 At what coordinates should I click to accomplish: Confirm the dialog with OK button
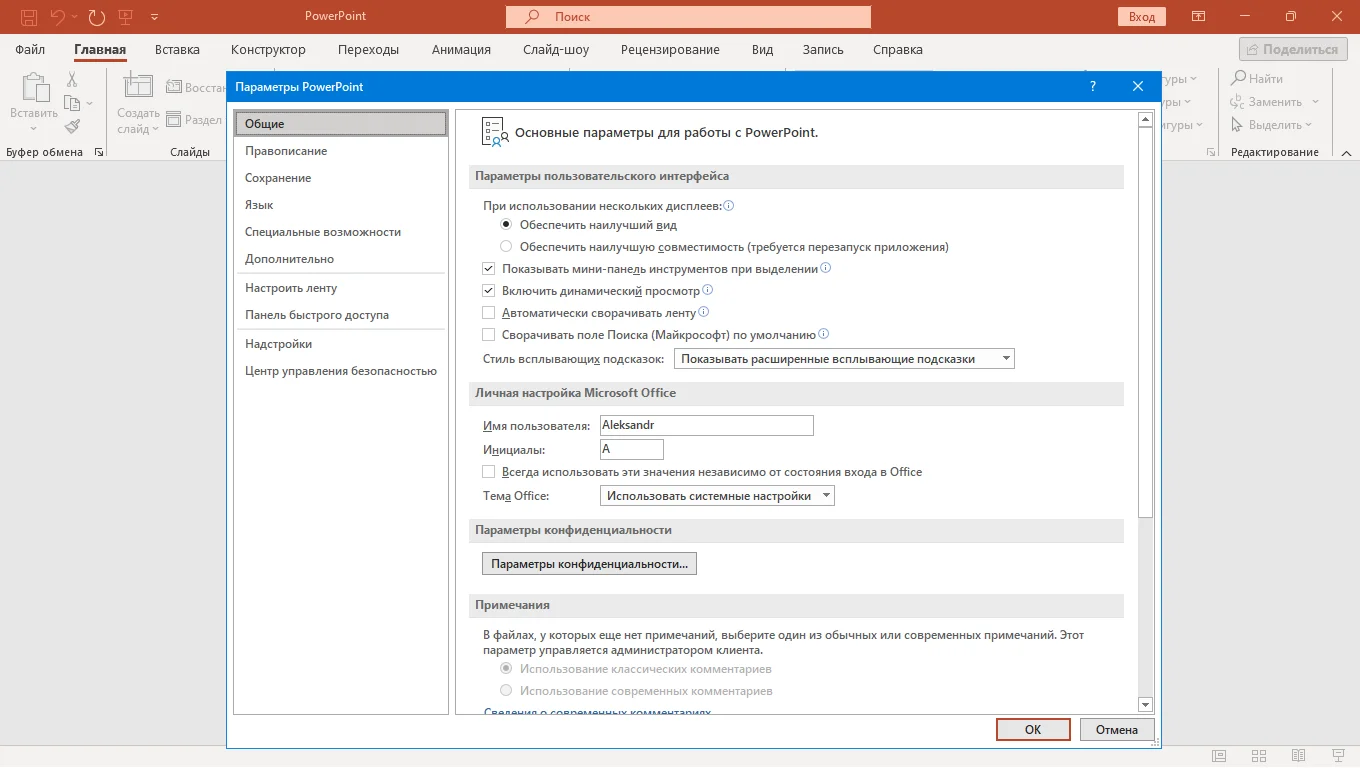pos(1033,730)
